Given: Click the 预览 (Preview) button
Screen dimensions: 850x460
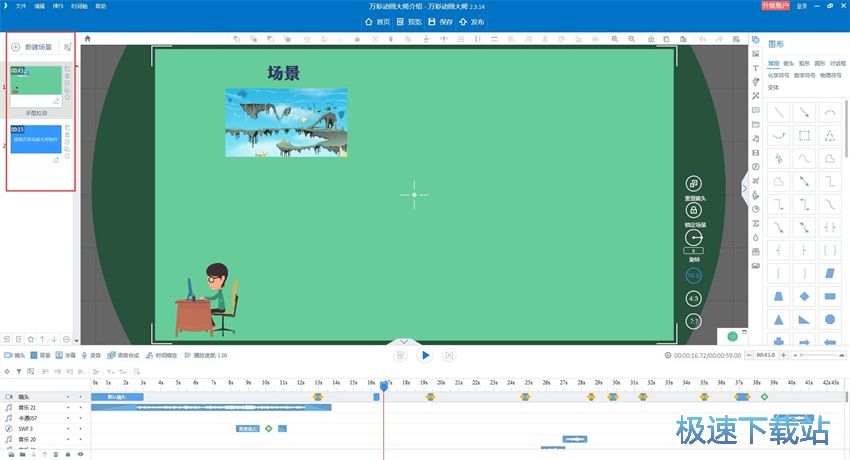Looking at the screenshot, I should tap(409, 22).
